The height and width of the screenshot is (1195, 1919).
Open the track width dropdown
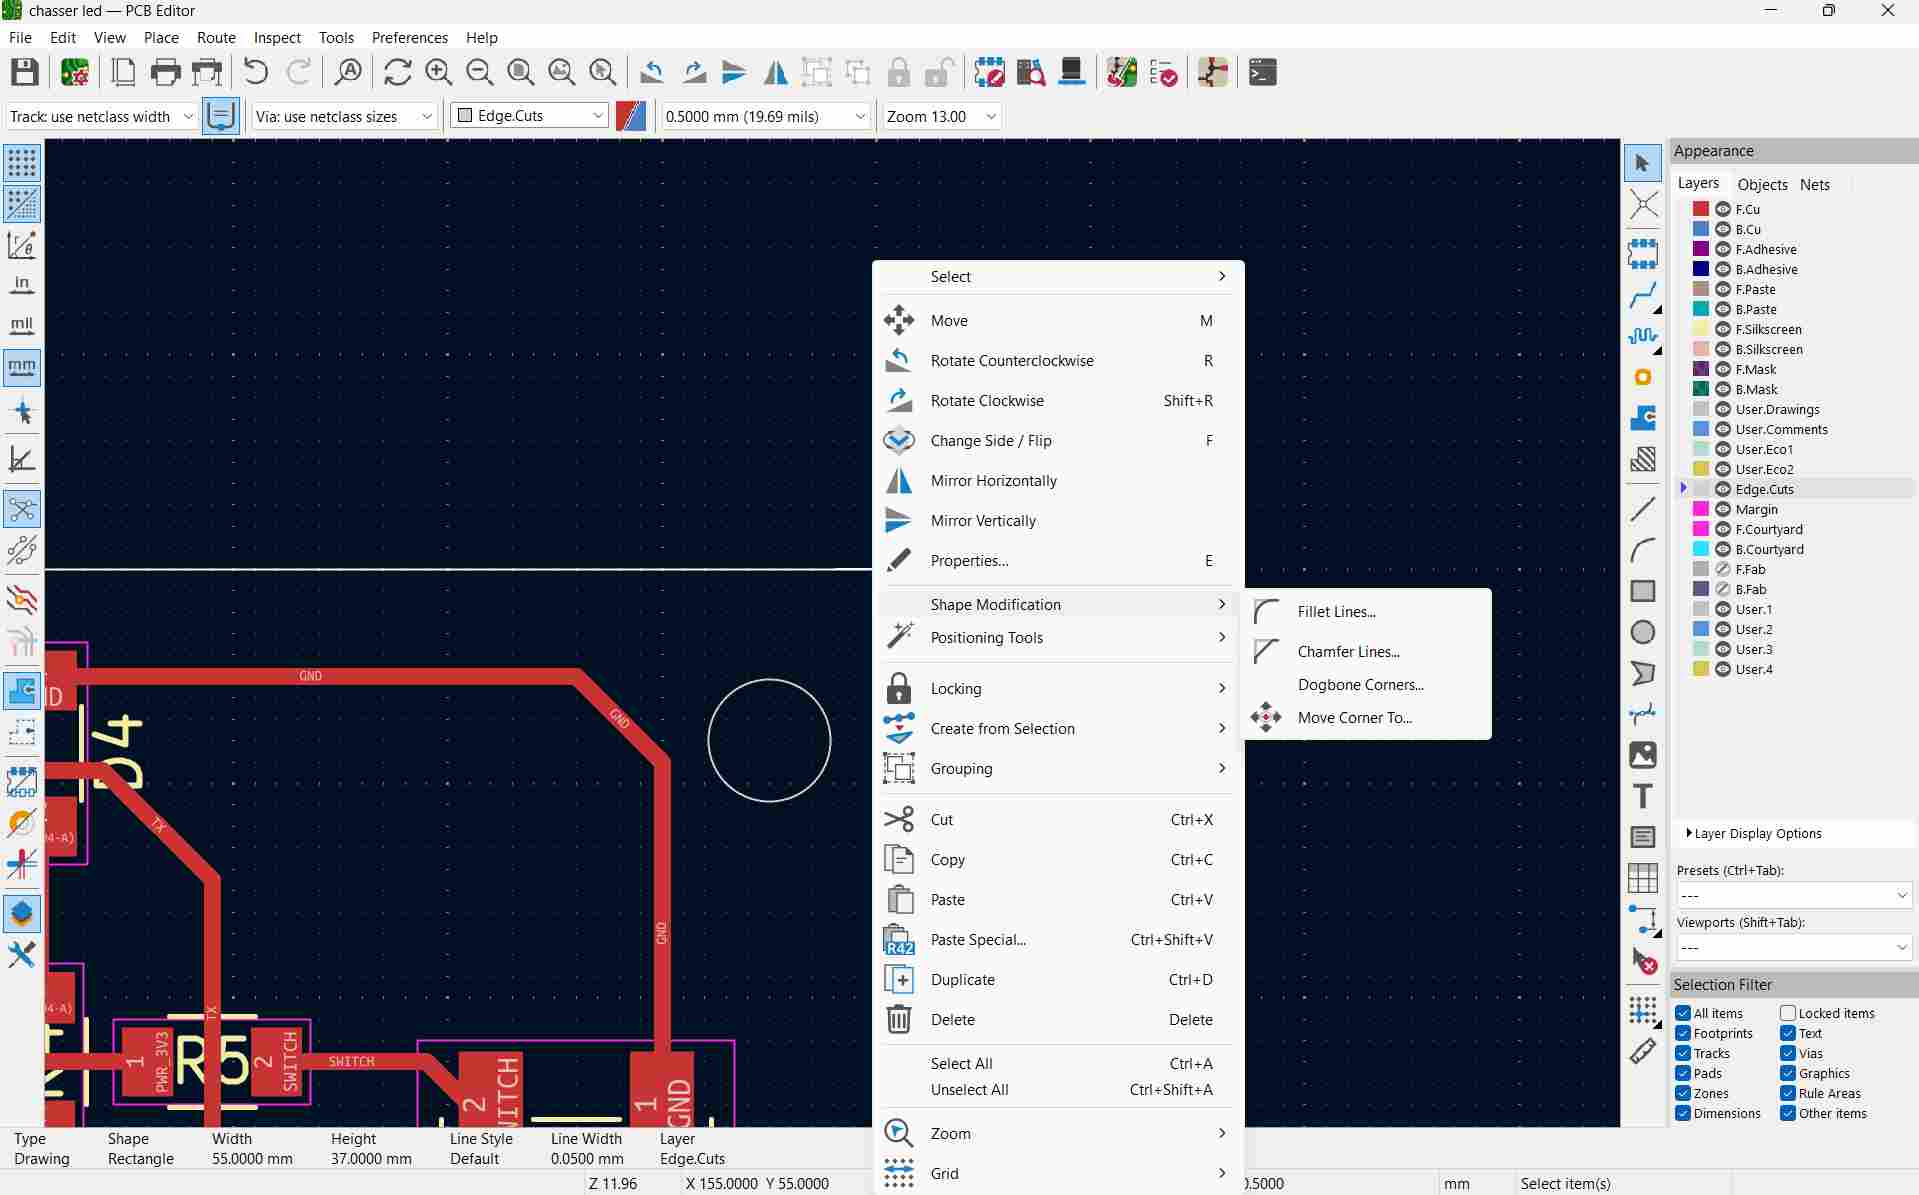101,116
